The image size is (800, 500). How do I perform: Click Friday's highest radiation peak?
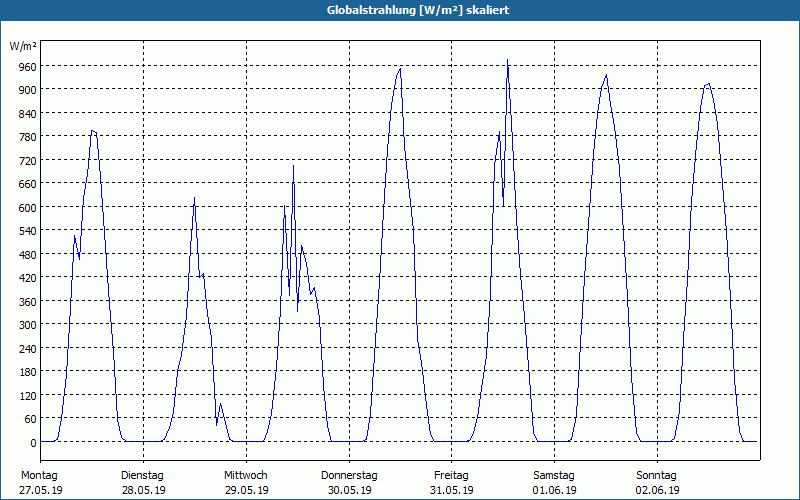pos(507,60)
